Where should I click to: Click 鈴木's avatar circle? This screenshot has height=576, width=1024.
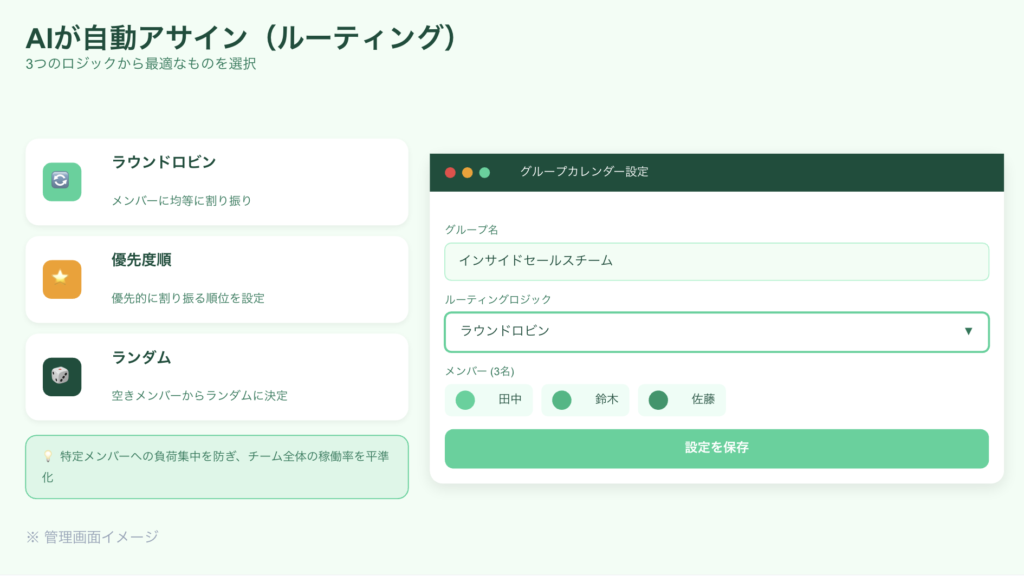tap(563, 400)
